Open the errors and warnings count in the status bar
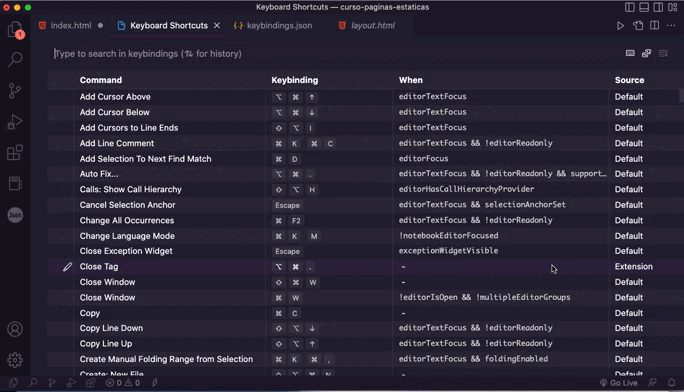This screenshot has height=392, width=684. 123,383
